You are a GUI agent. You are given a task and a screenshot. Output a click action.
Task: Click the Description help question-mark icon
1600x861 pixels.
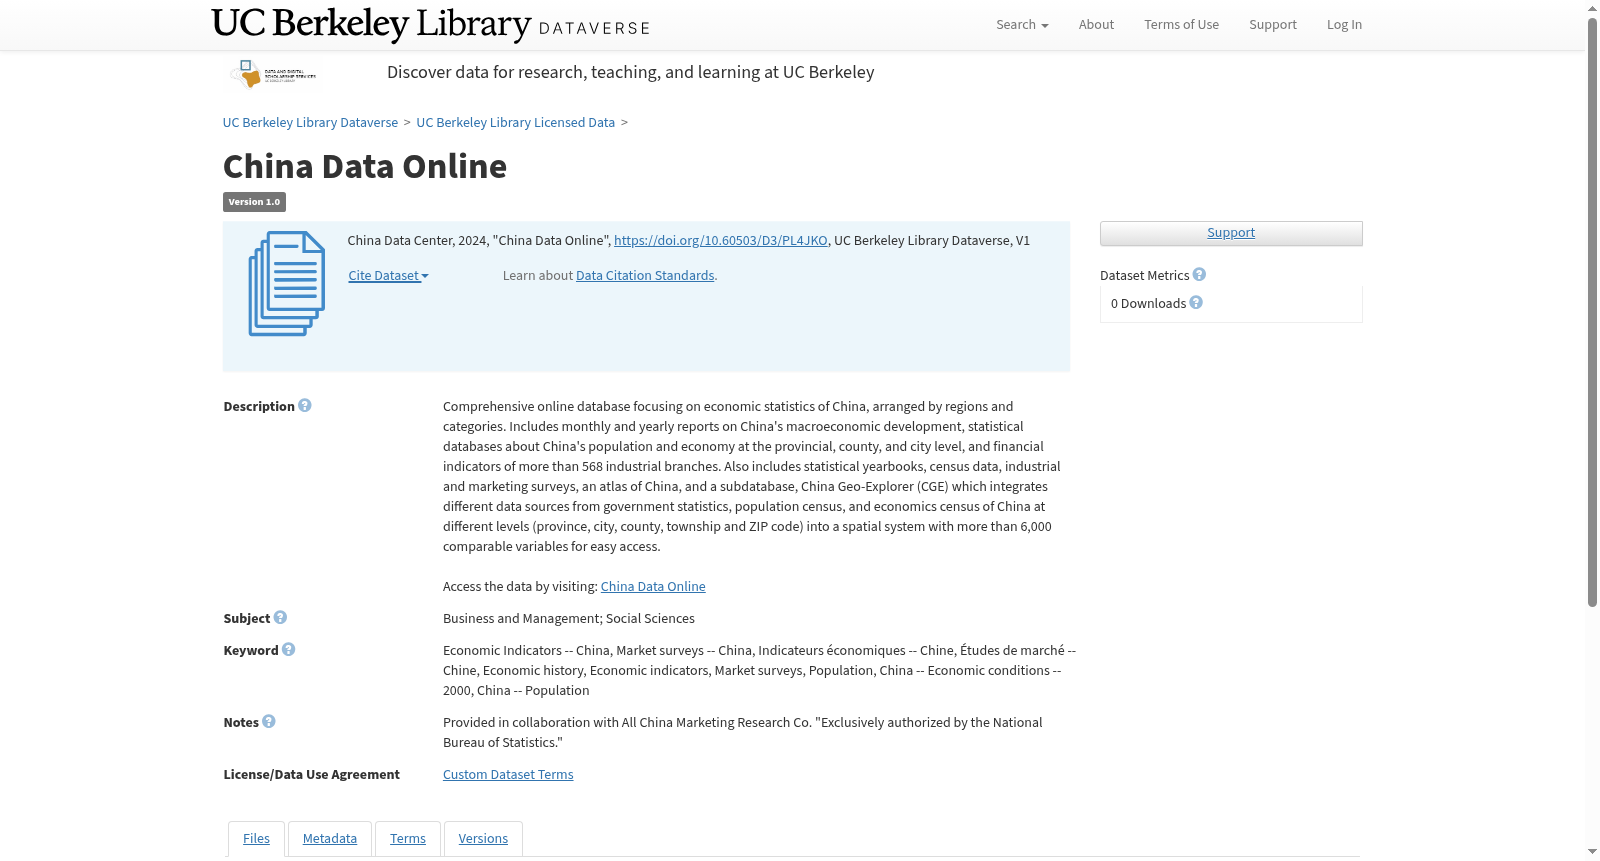305,405
